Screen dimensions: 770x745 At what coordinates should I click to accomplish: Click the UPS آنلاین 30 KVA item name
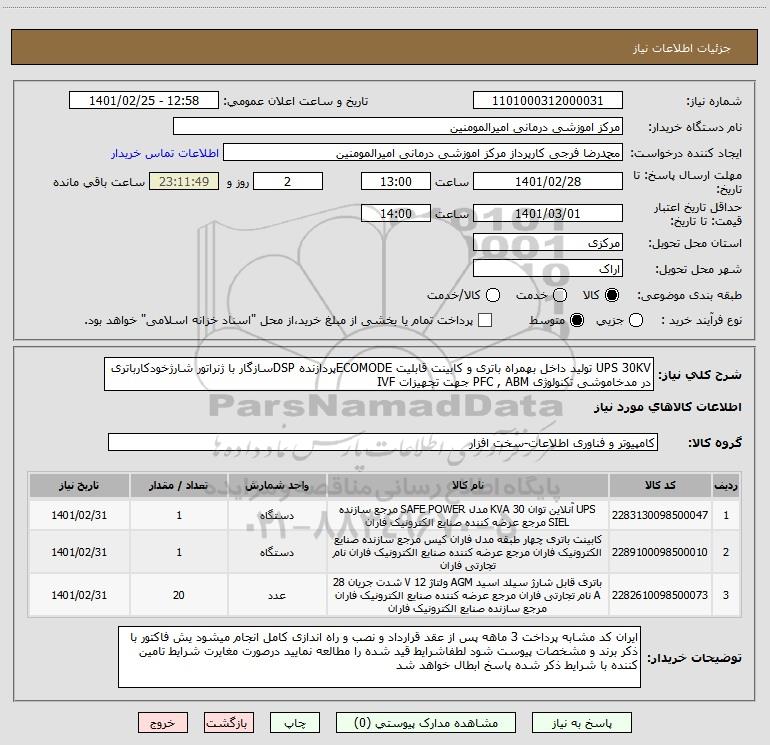(x=468, y=516)
